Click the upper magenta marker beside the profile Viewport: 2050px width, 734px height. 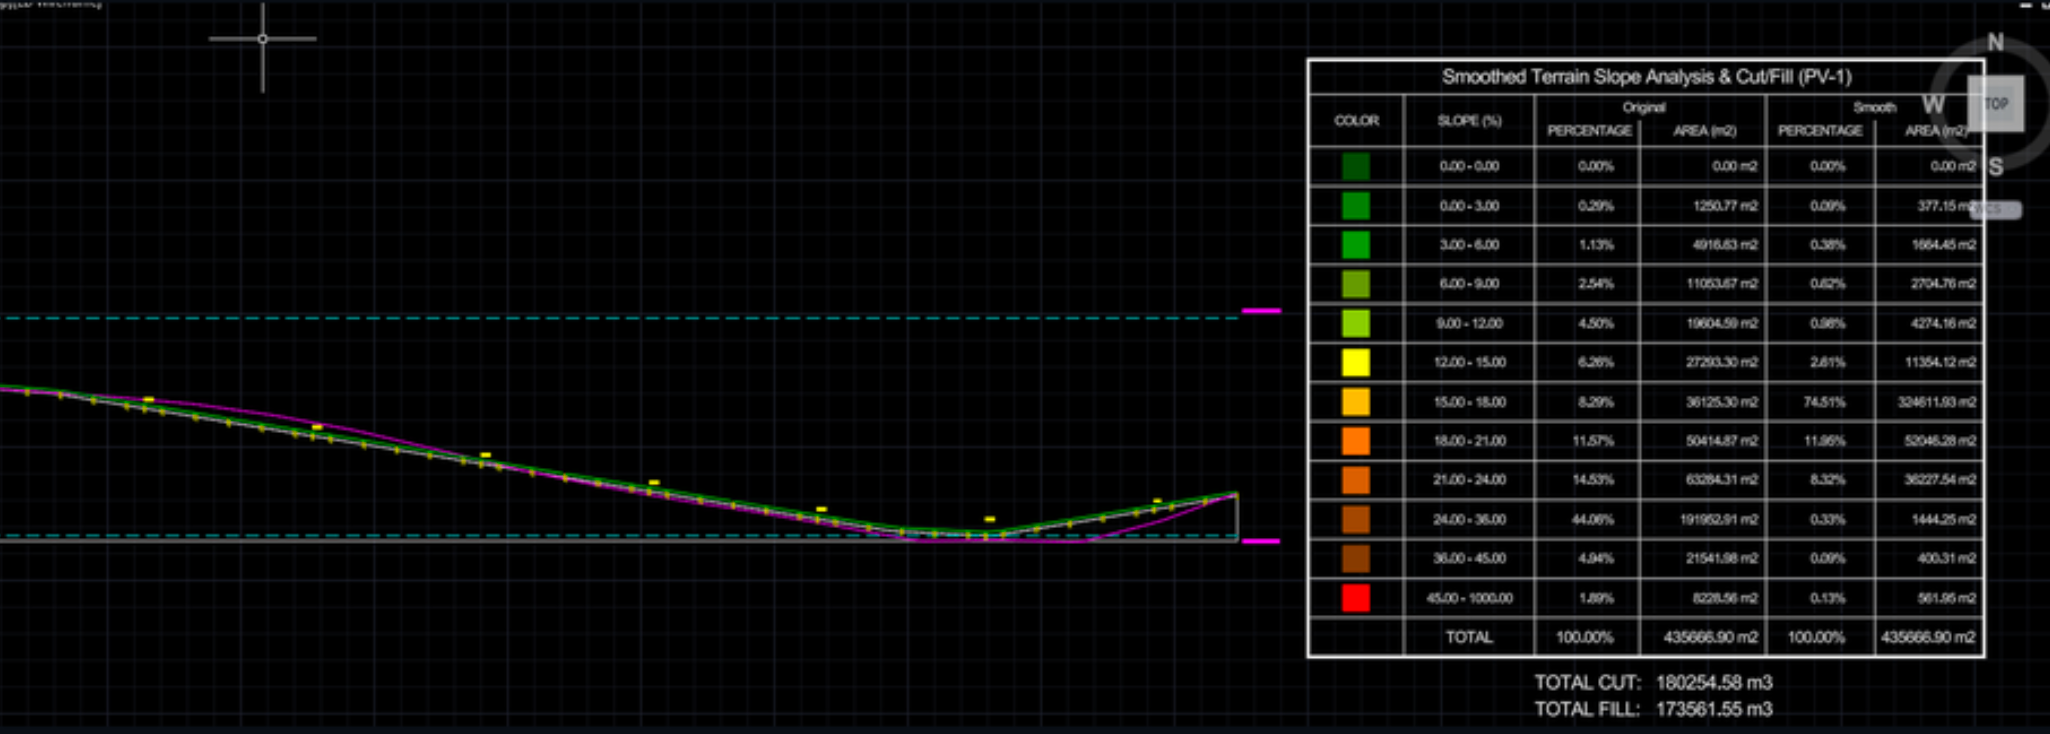(x=1261, y=311)
